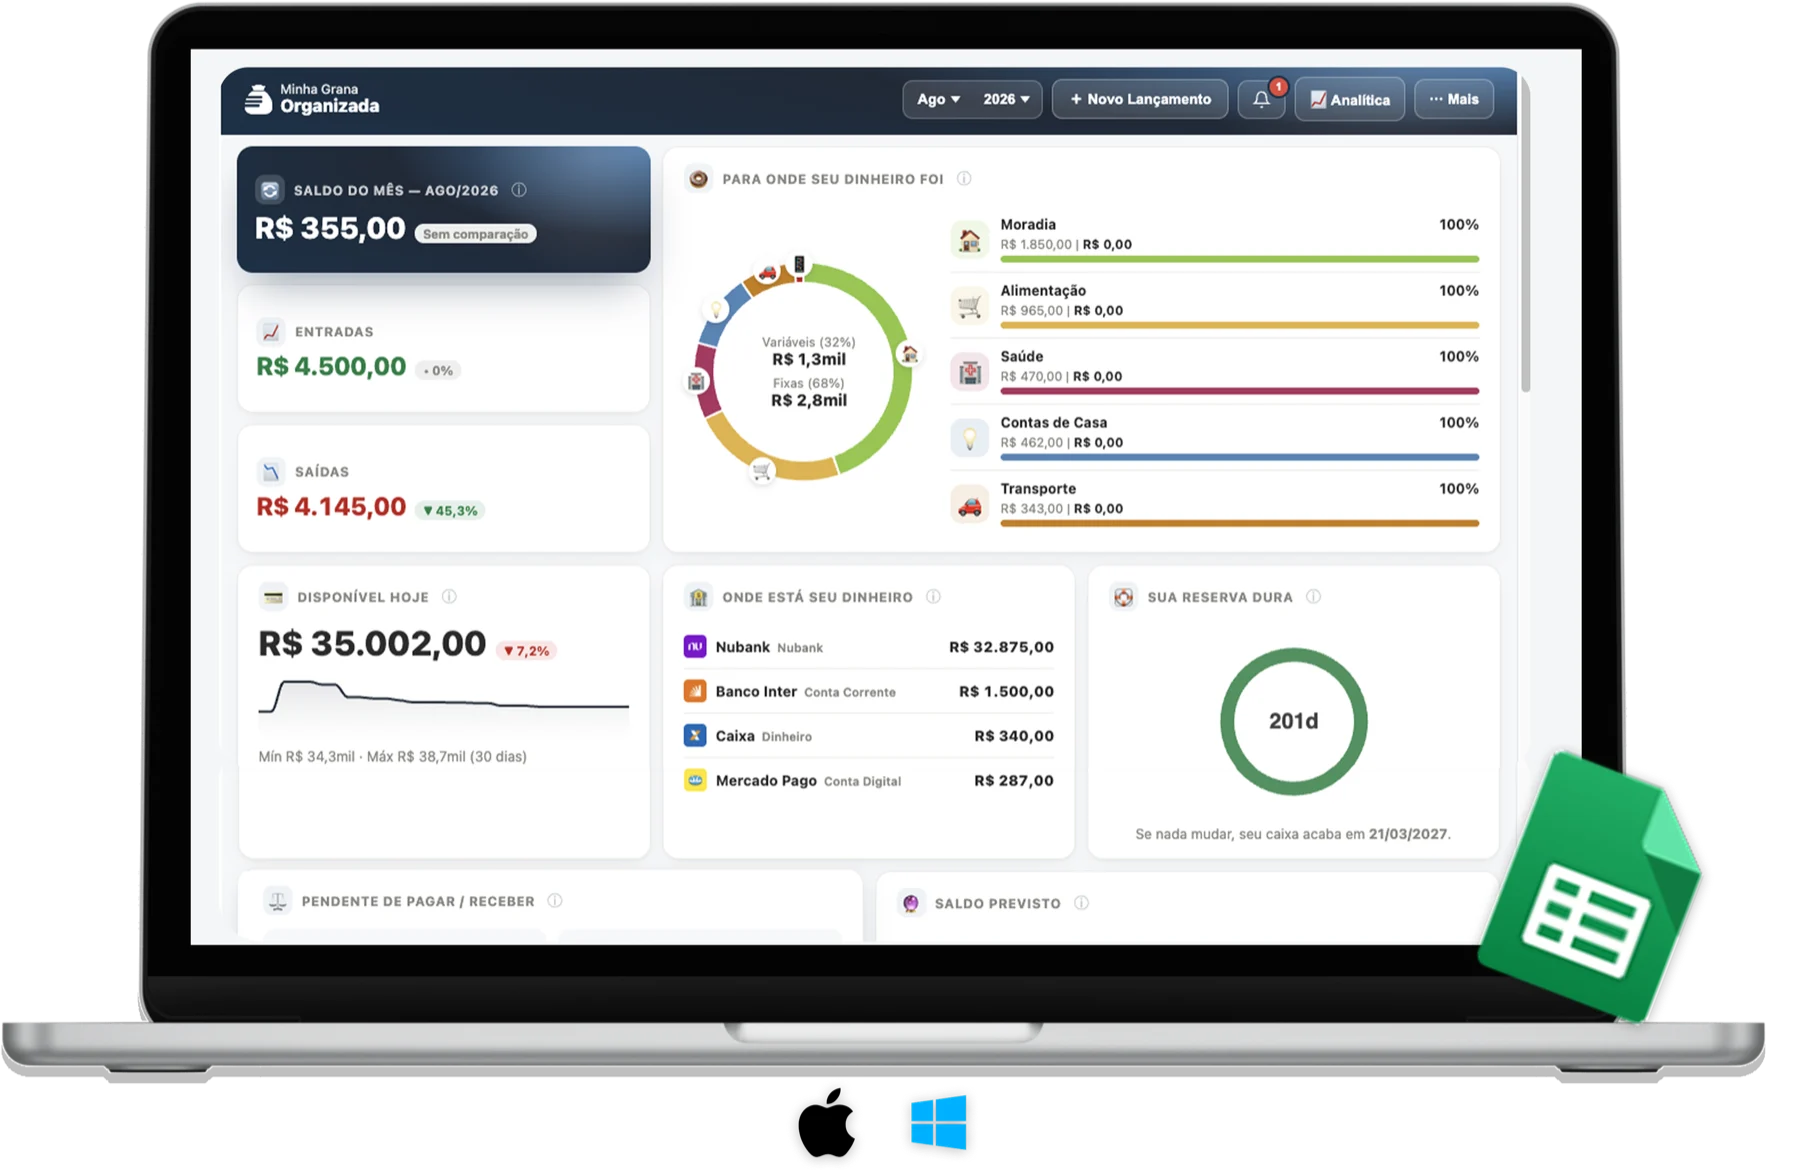
Task: Open the notification bell icon
Action: coord(1261,99)
